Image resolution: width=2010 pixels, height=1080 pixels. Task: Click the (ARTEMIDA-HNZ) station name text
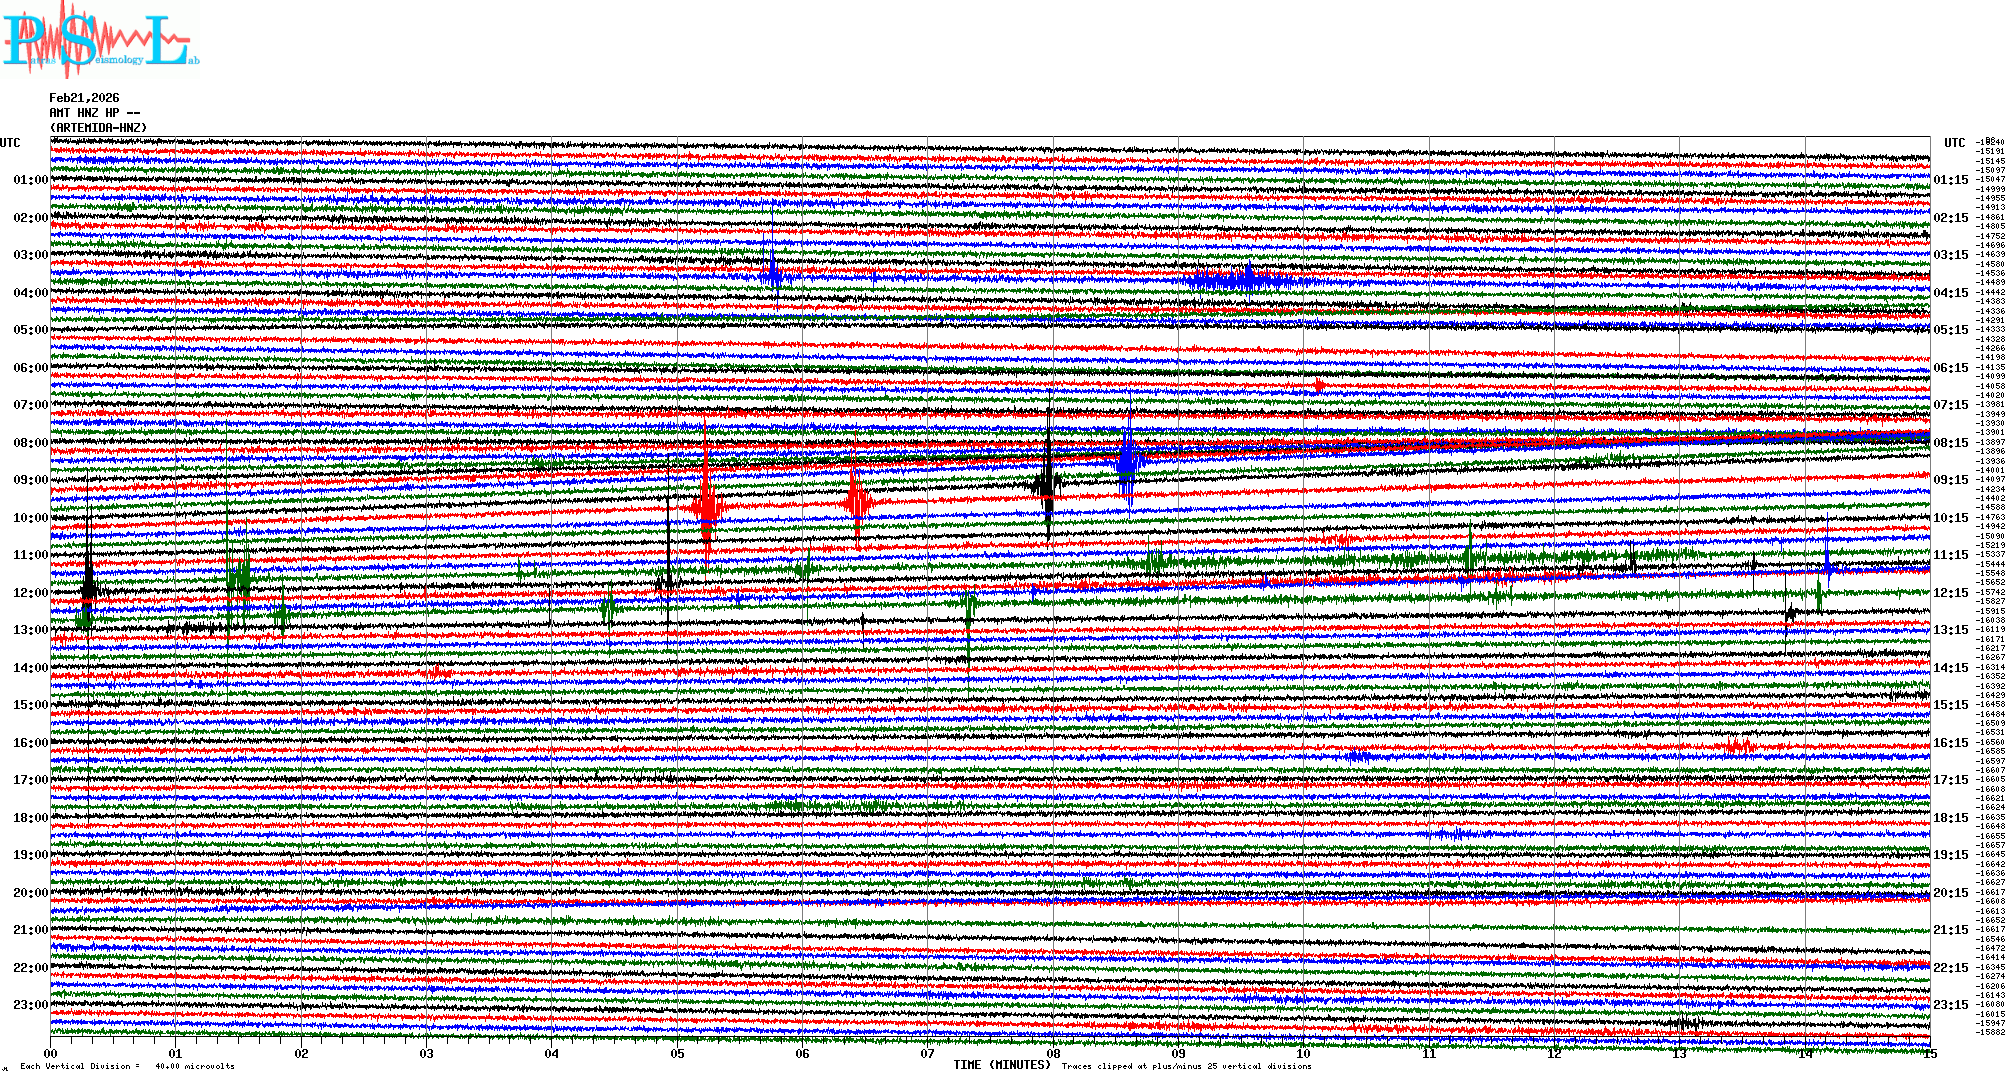tap(98, 128)
